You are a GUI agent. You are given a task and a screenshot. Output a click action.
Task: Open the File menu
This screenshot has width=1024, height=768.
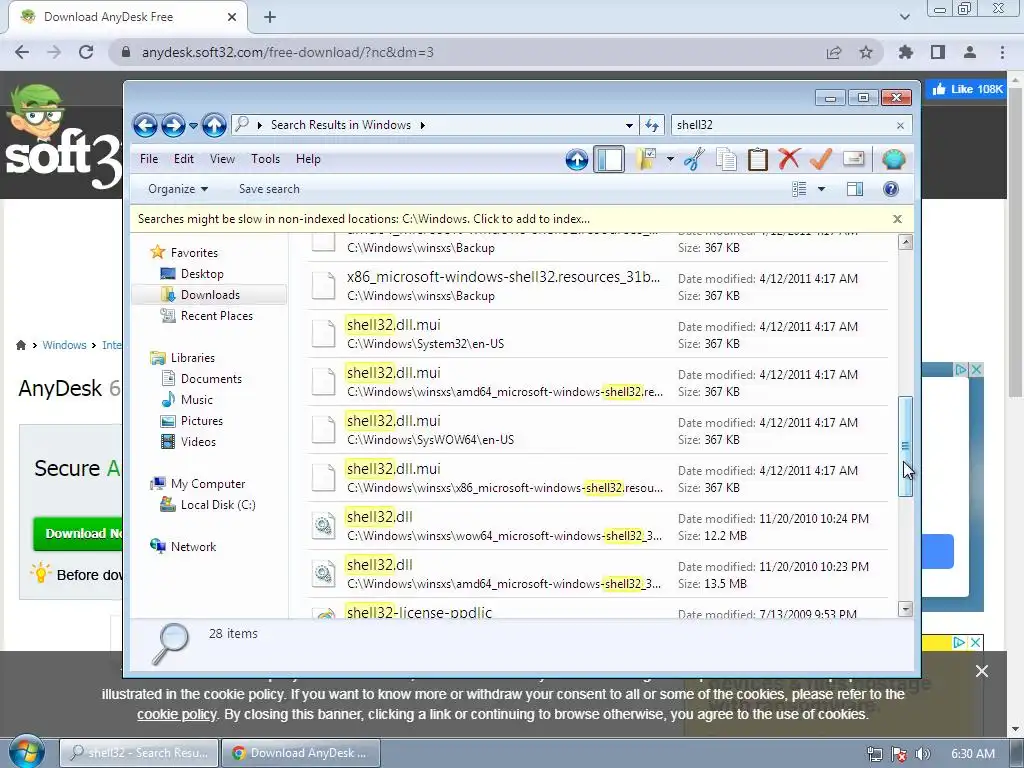click(149, 159)
